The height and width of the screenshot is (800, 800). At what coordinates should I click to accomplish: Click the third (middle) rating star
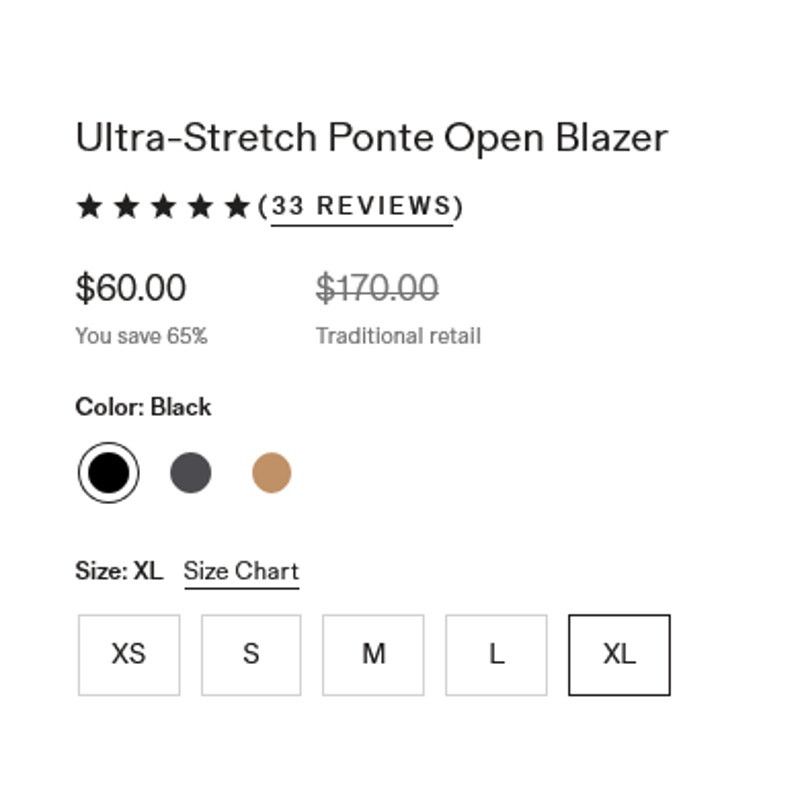[163, 207]
